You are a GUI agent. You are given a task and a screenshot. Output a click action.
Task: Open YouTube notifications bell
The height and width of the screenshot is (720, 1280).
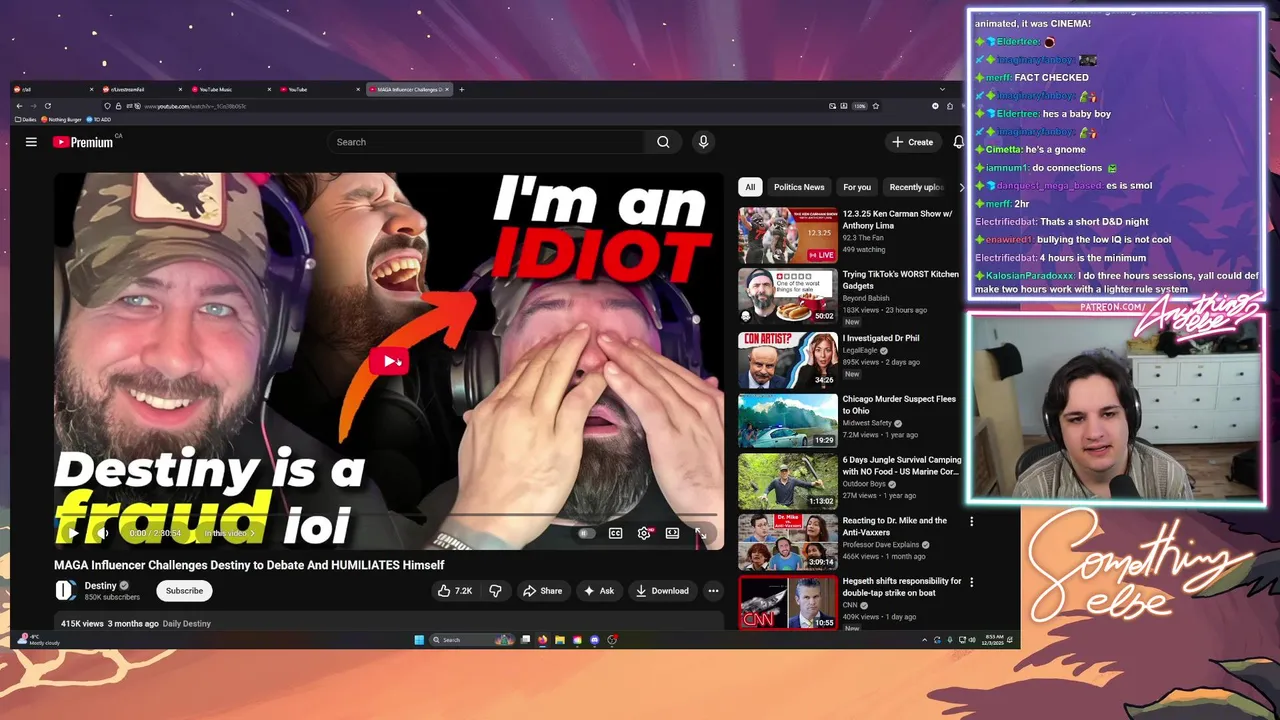pos(958,142)
